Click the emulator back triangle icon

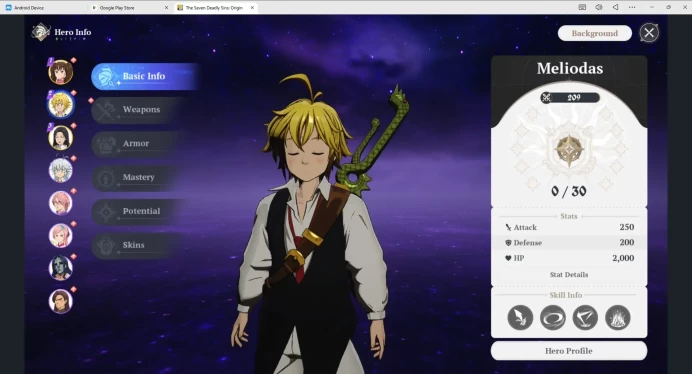pos(615,7)
